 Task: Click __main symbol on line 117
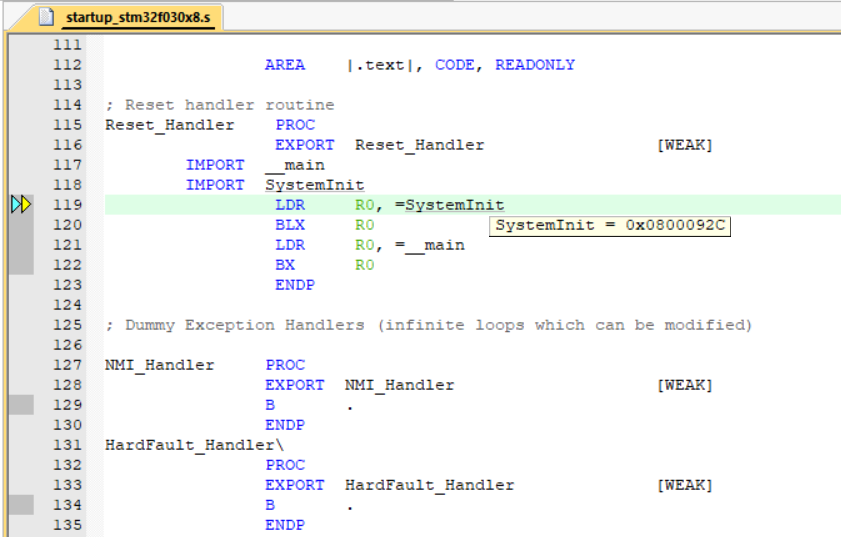click(x=295, y=165)
